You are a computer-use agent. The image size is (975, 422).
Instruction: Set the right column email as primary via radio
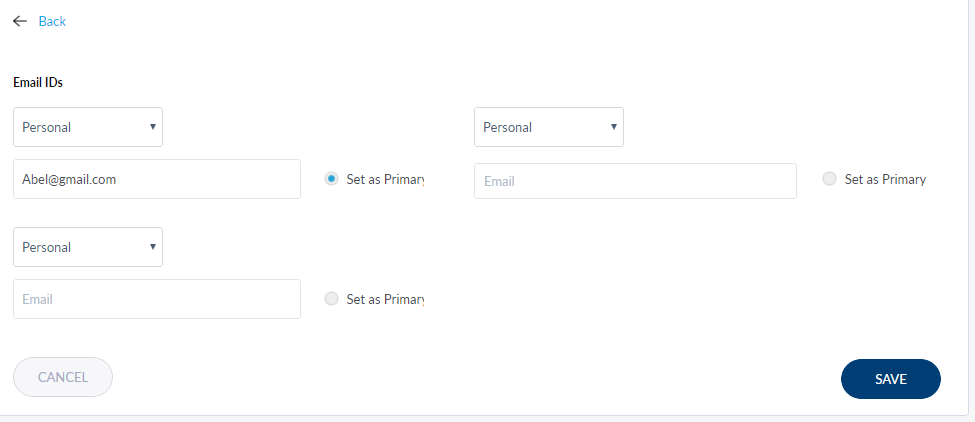[829, 179]
